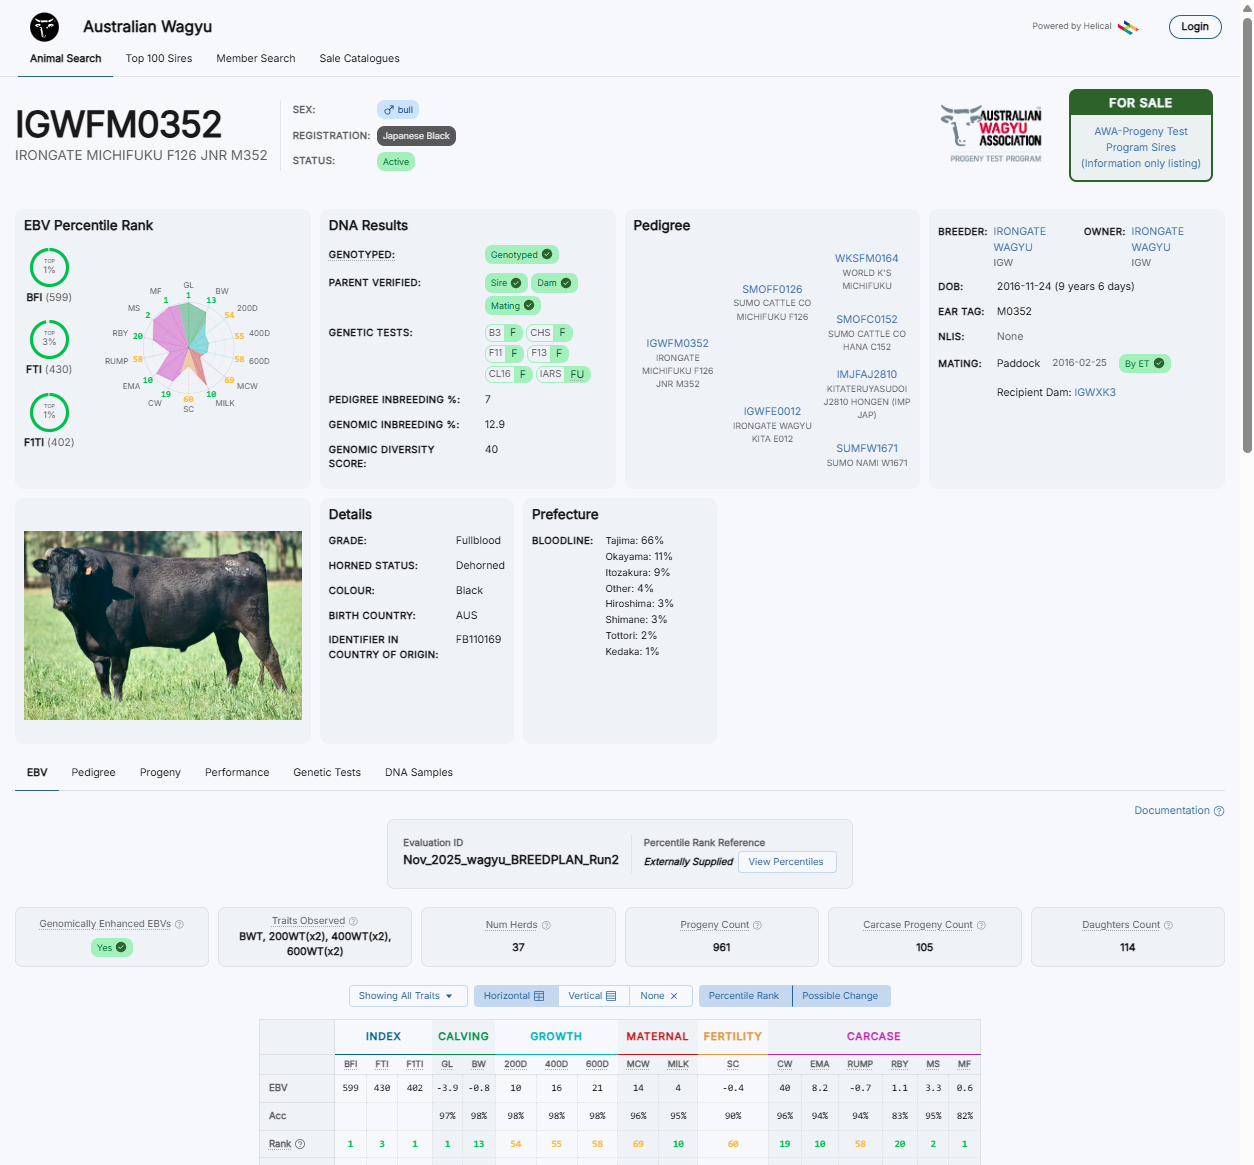Click the Australian Wagyu Association progeny test logo
1254x1165 pixels.
click(995, 134)
